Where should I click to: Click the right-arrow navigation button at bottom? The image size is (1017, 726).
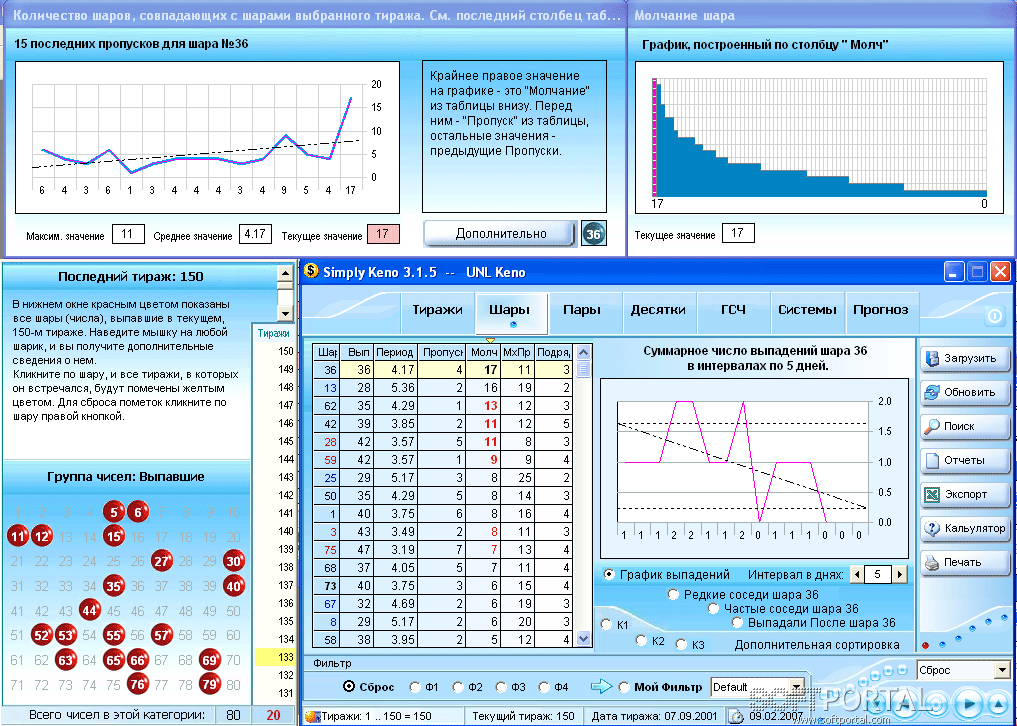pos(970,703)
